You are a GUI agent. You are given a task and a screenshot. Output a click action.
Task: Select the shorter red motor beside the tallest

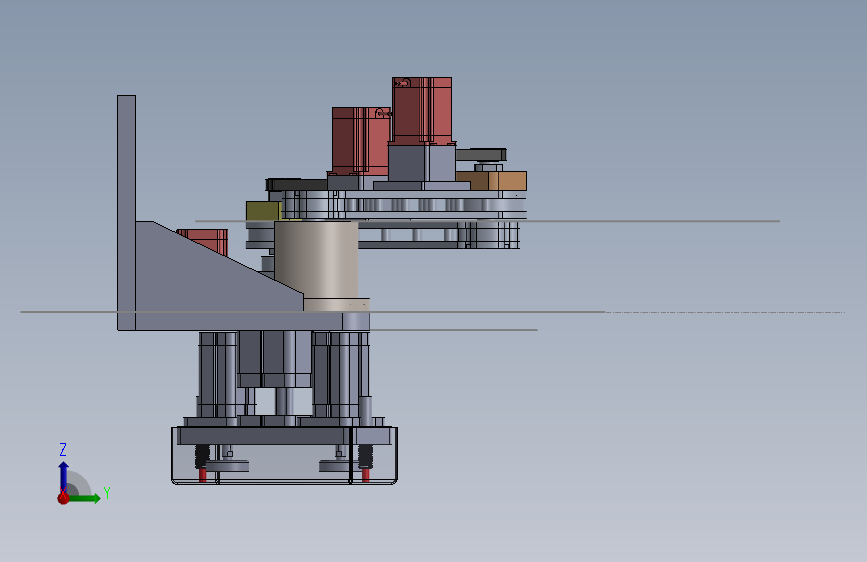(361, 140)
